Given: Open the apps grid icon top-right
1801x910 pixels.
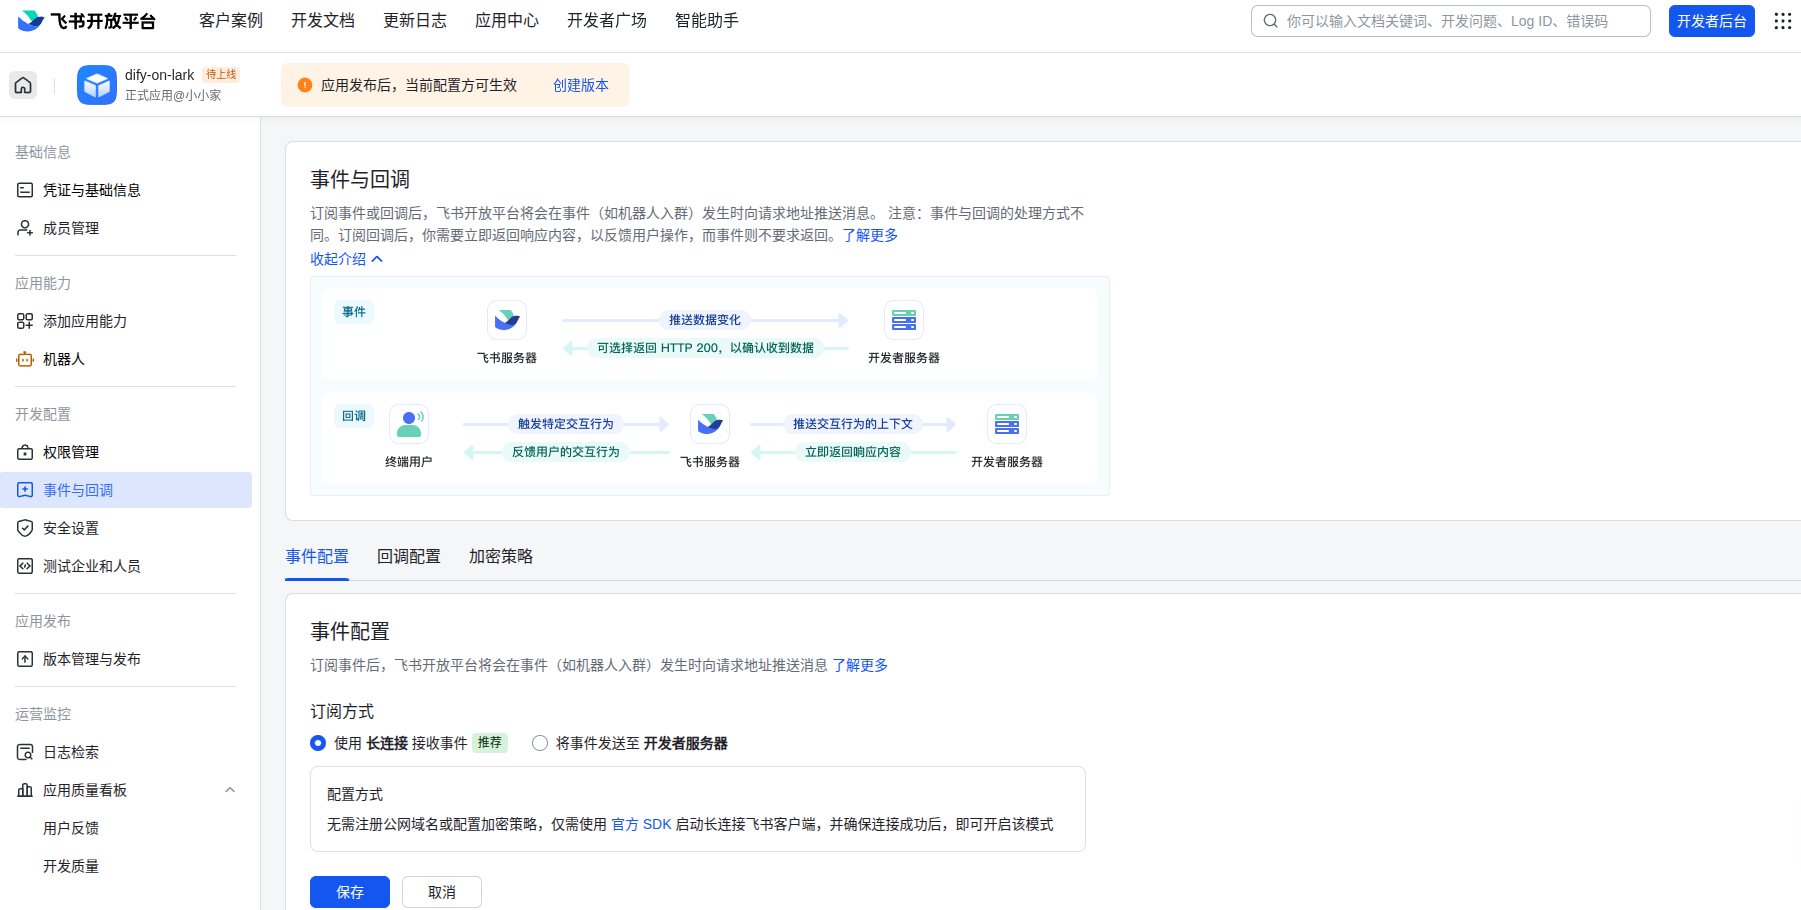Looking at the screenshot, I should 1782,20.
